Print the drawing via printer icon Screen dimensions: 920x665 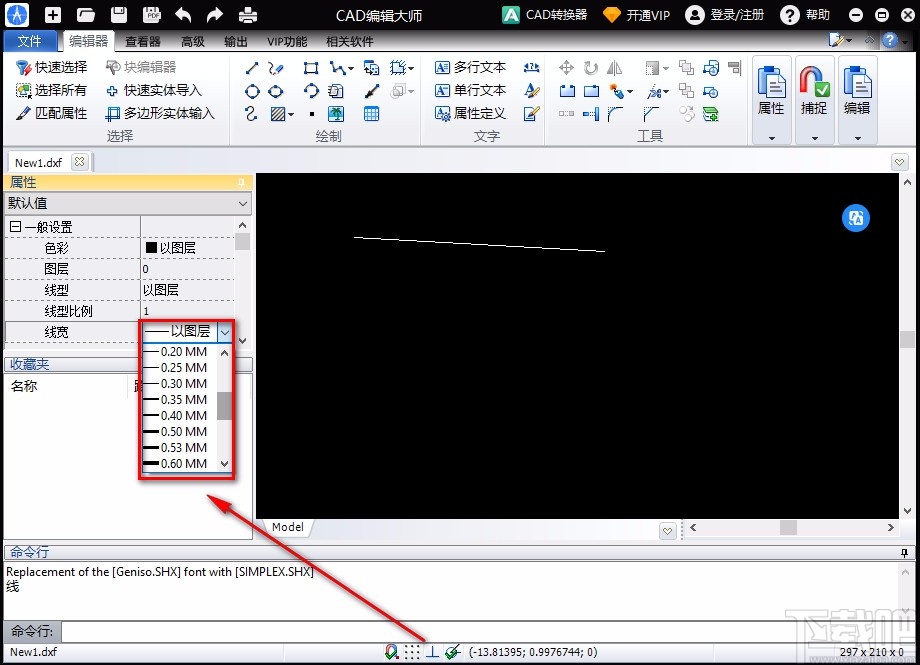[248, 15]
